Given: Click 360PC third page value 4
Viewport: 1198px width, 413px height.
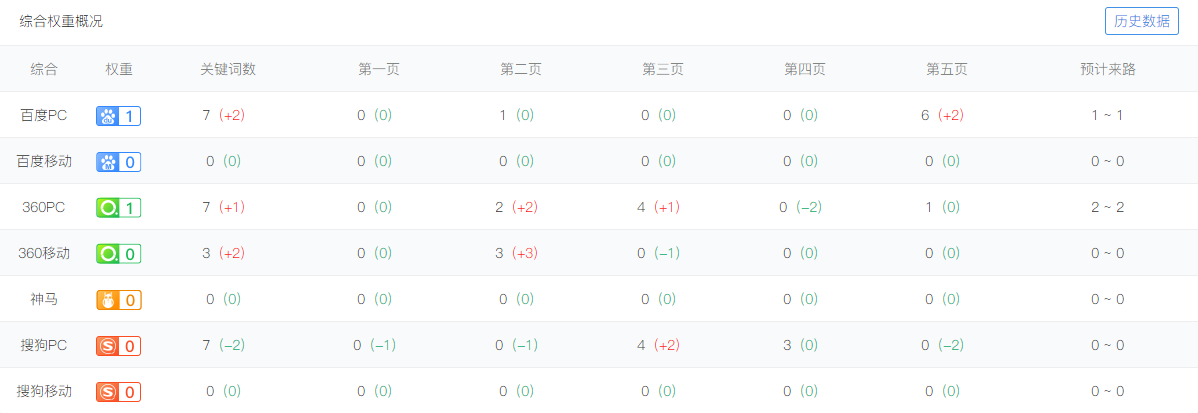Looking at the screenshot, I should coord(641,207).
